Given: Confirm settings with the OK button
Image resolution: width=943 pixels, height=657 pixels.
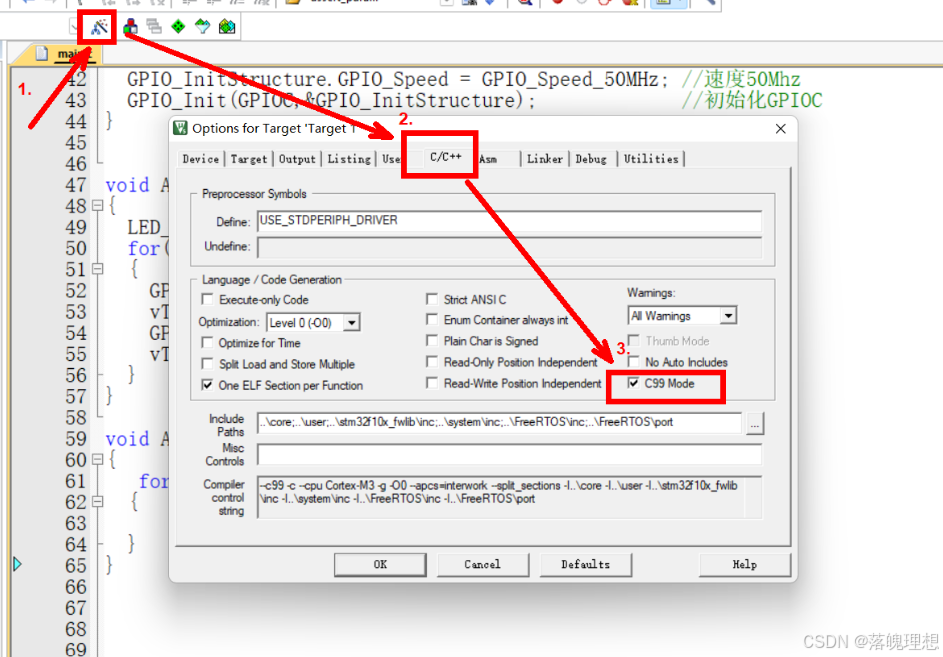Looking at the screenshot, I should [x=380, y=564].
